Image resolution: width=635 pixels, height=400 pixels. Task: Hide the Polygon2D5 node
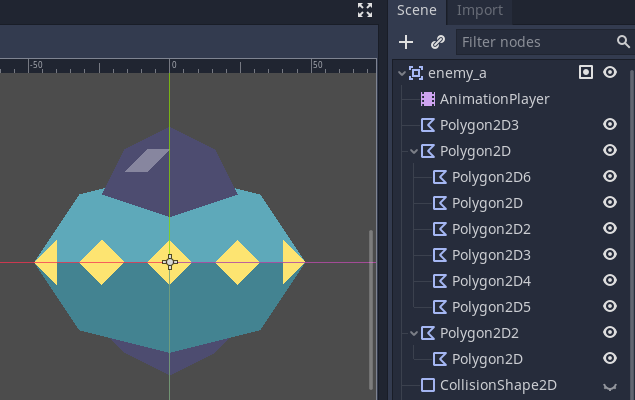coord(609,306)
